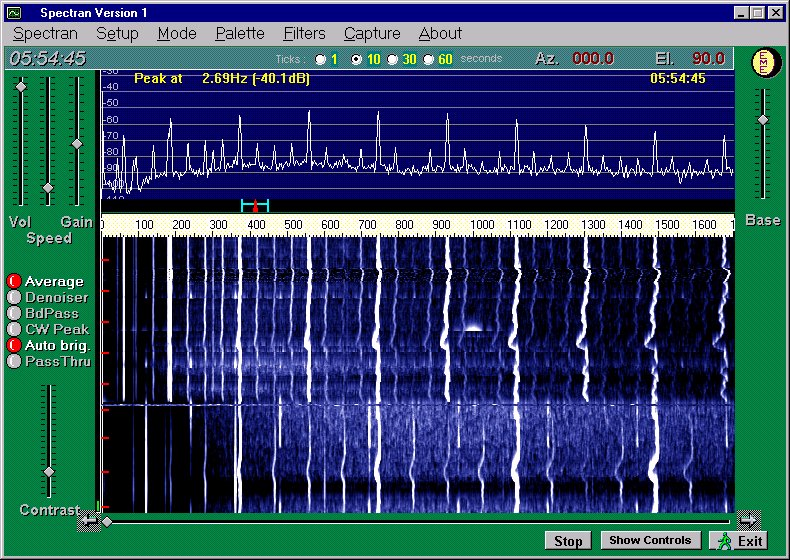Enable the Denoiser filter
This screenshot has width=790, height=560.
point(14,297)
